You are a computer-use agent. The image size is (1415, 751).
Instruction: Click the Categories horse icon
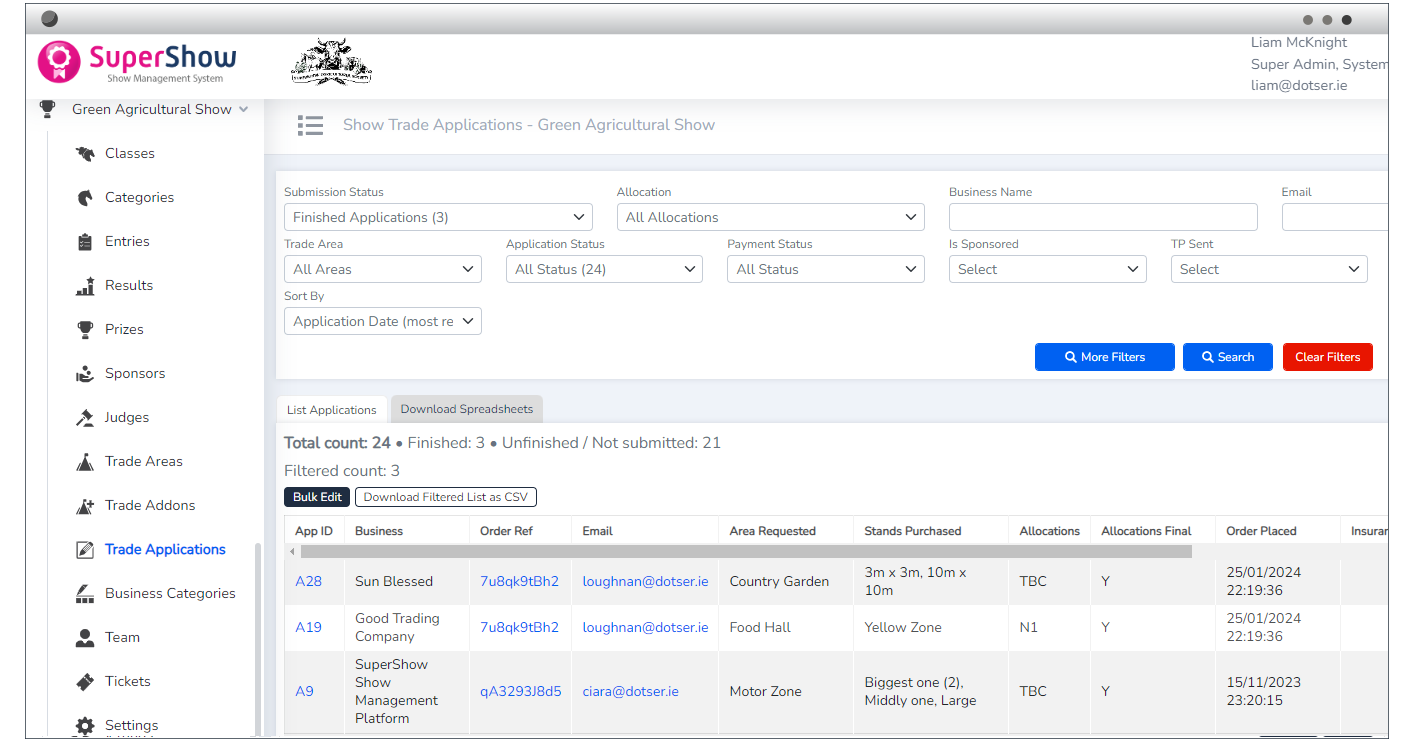pos(85,198)
